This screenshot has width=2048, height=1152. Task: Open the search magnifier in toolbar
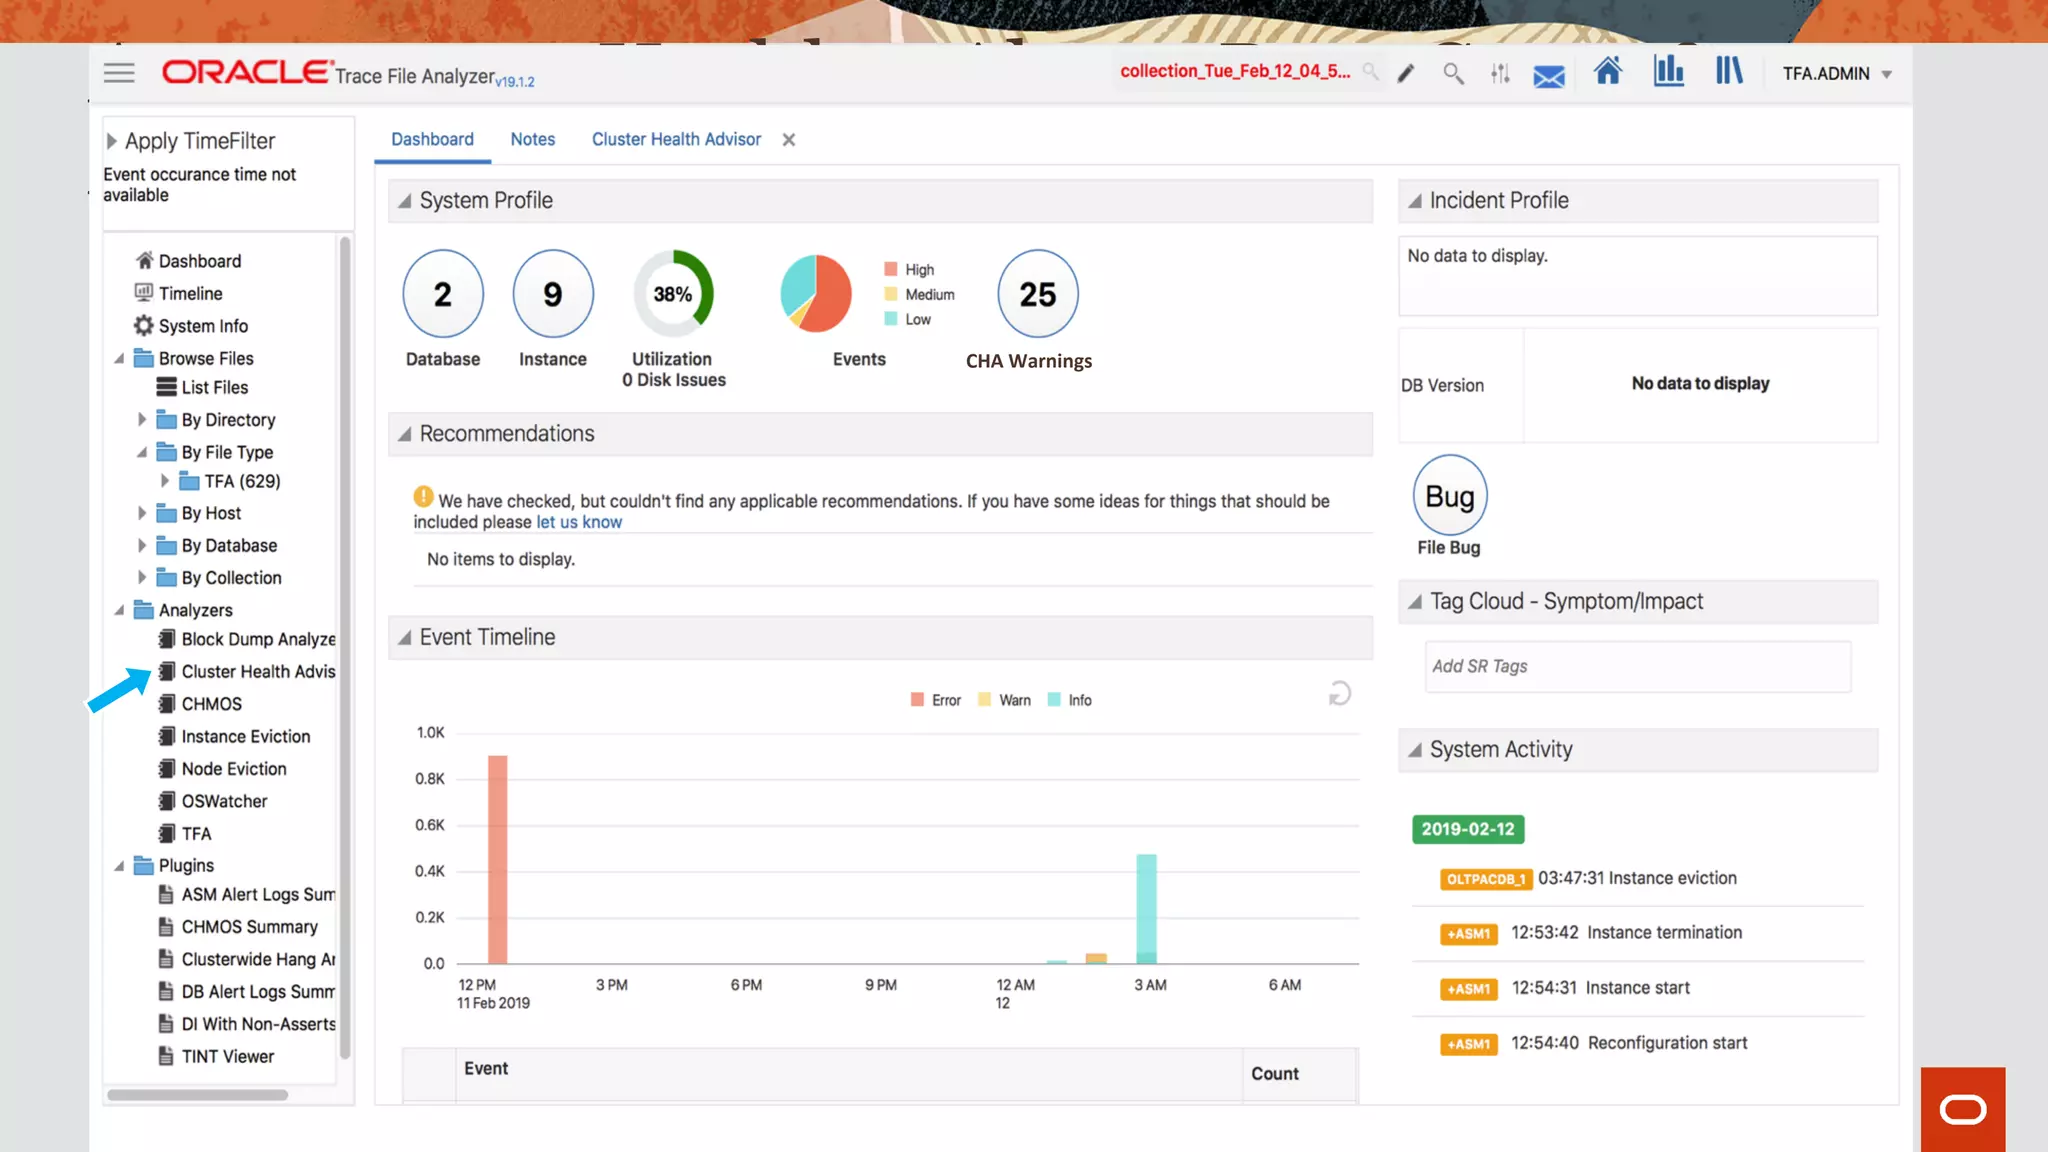pos(1453,73)
